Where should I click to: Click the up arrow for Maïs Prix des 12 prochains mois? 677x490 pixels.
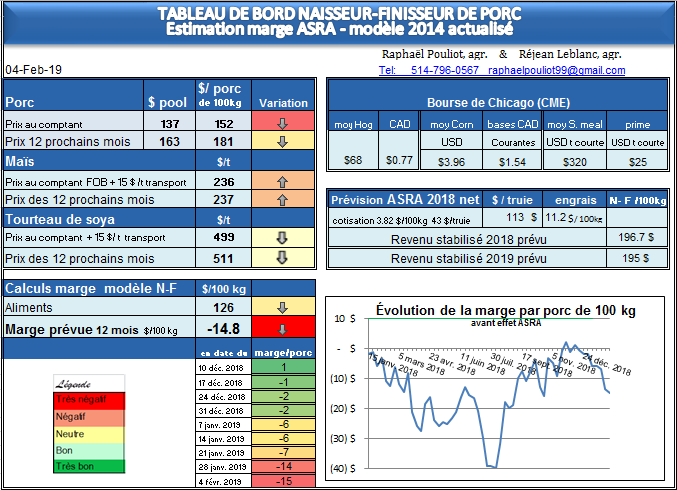pos(283,199)
